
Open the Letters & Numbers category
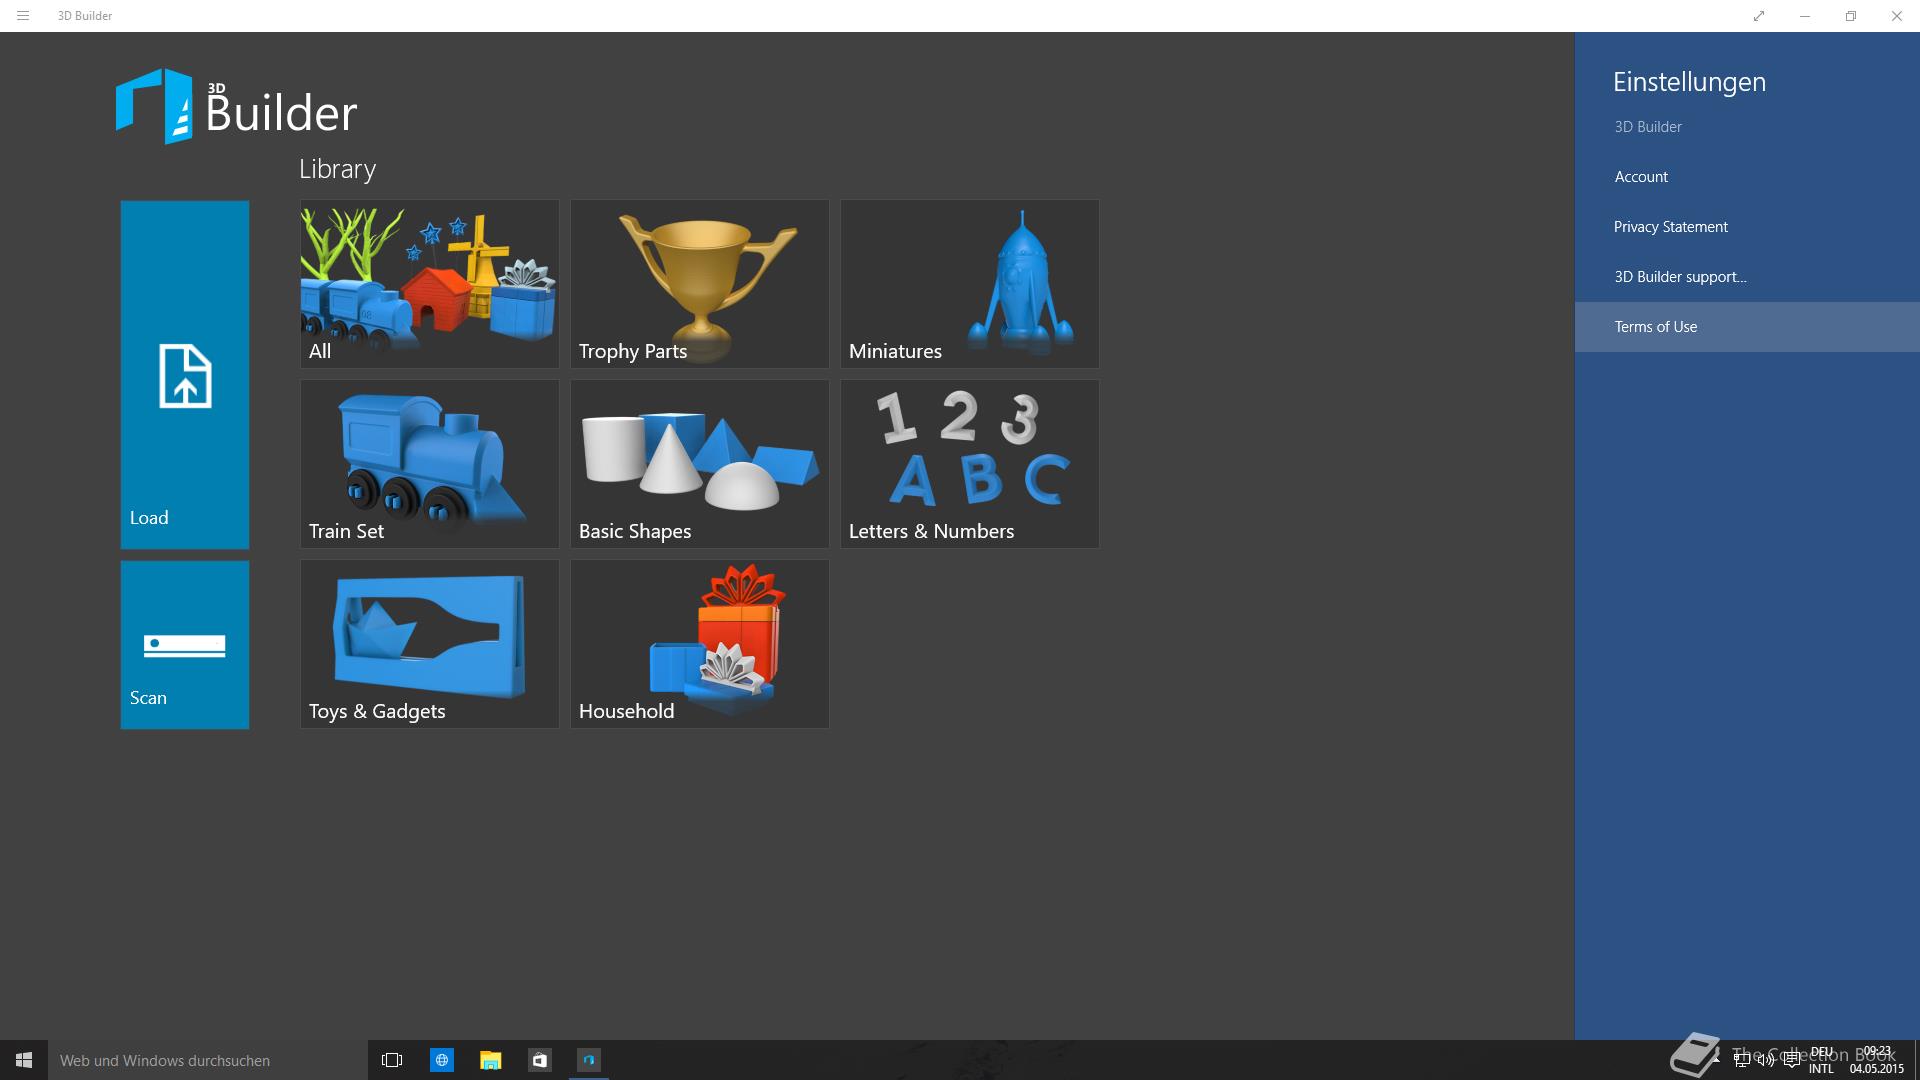pyautogui.click(x=970, y=464)
